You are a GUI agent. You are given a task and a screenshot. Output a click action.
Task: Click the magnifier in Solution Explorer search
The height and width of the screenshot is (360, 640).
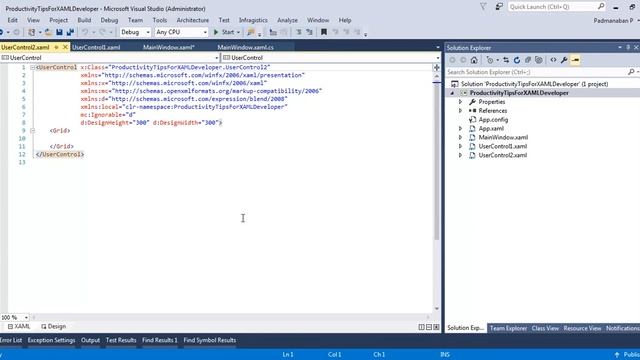pyautogui.click(x=631, y=72)
